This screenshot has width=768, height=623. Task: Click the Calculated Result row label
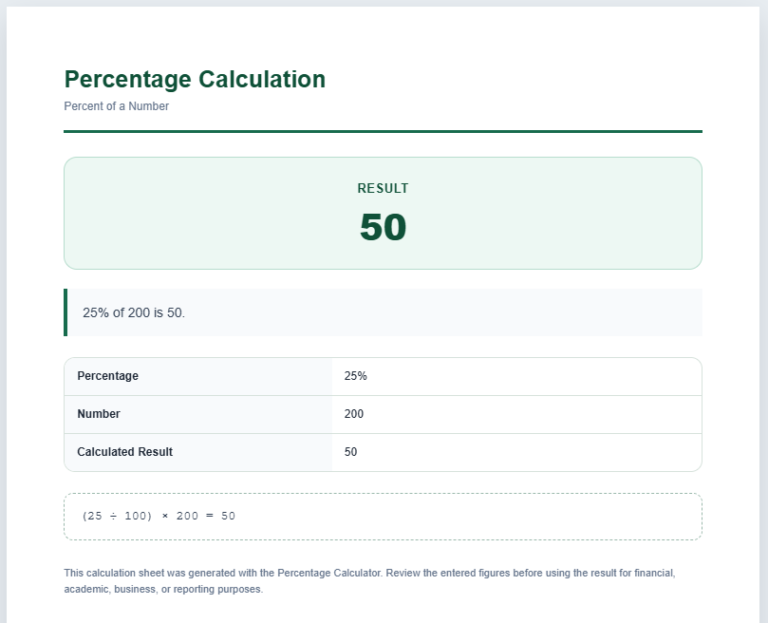click(x=125, y=452)
